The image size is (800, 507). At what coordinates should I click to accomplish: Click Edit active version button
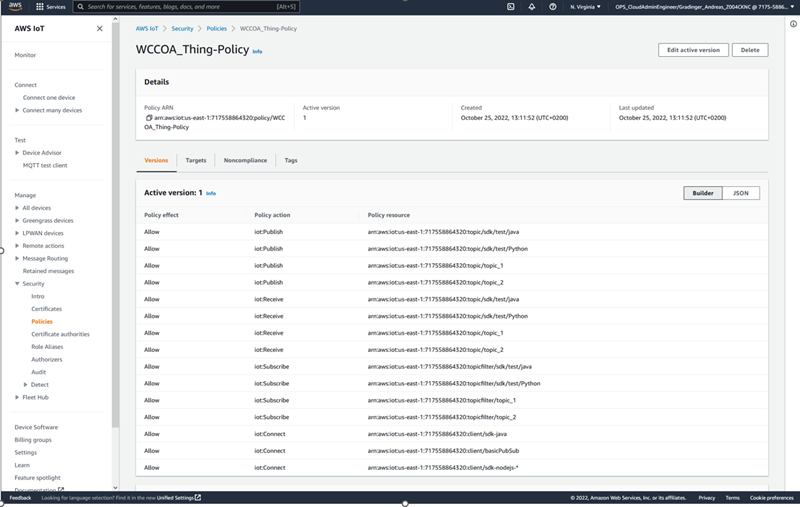click(x=693, y=50)
